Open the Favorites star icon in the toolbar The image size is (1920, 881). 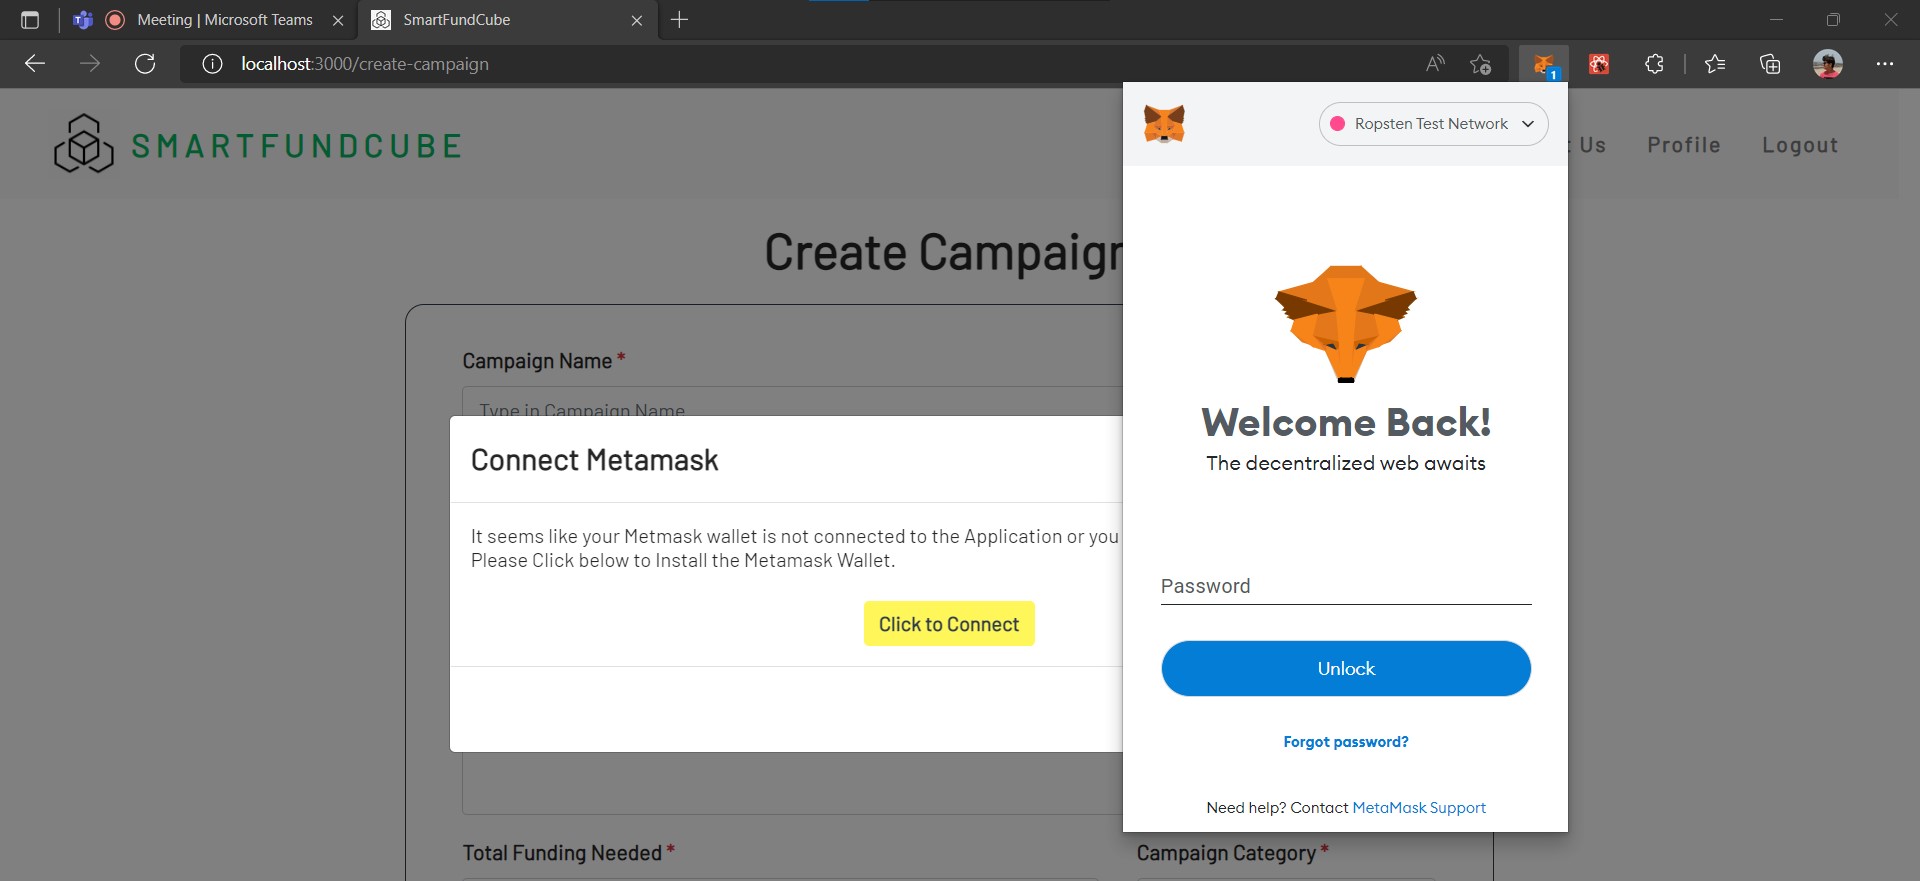(x=1715, y=63)
